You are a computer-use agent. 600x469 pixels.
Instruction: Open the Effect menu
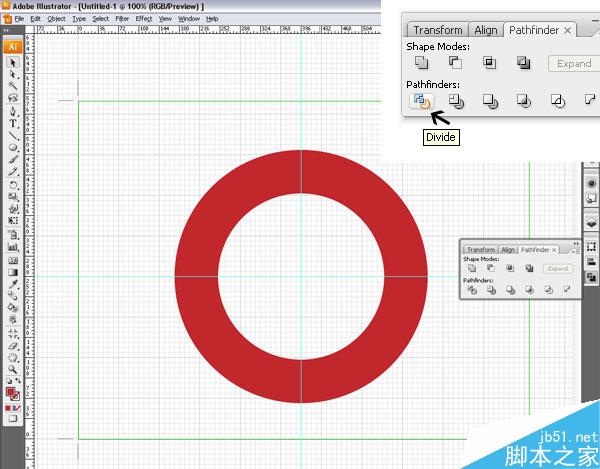(x=143, y=18)
